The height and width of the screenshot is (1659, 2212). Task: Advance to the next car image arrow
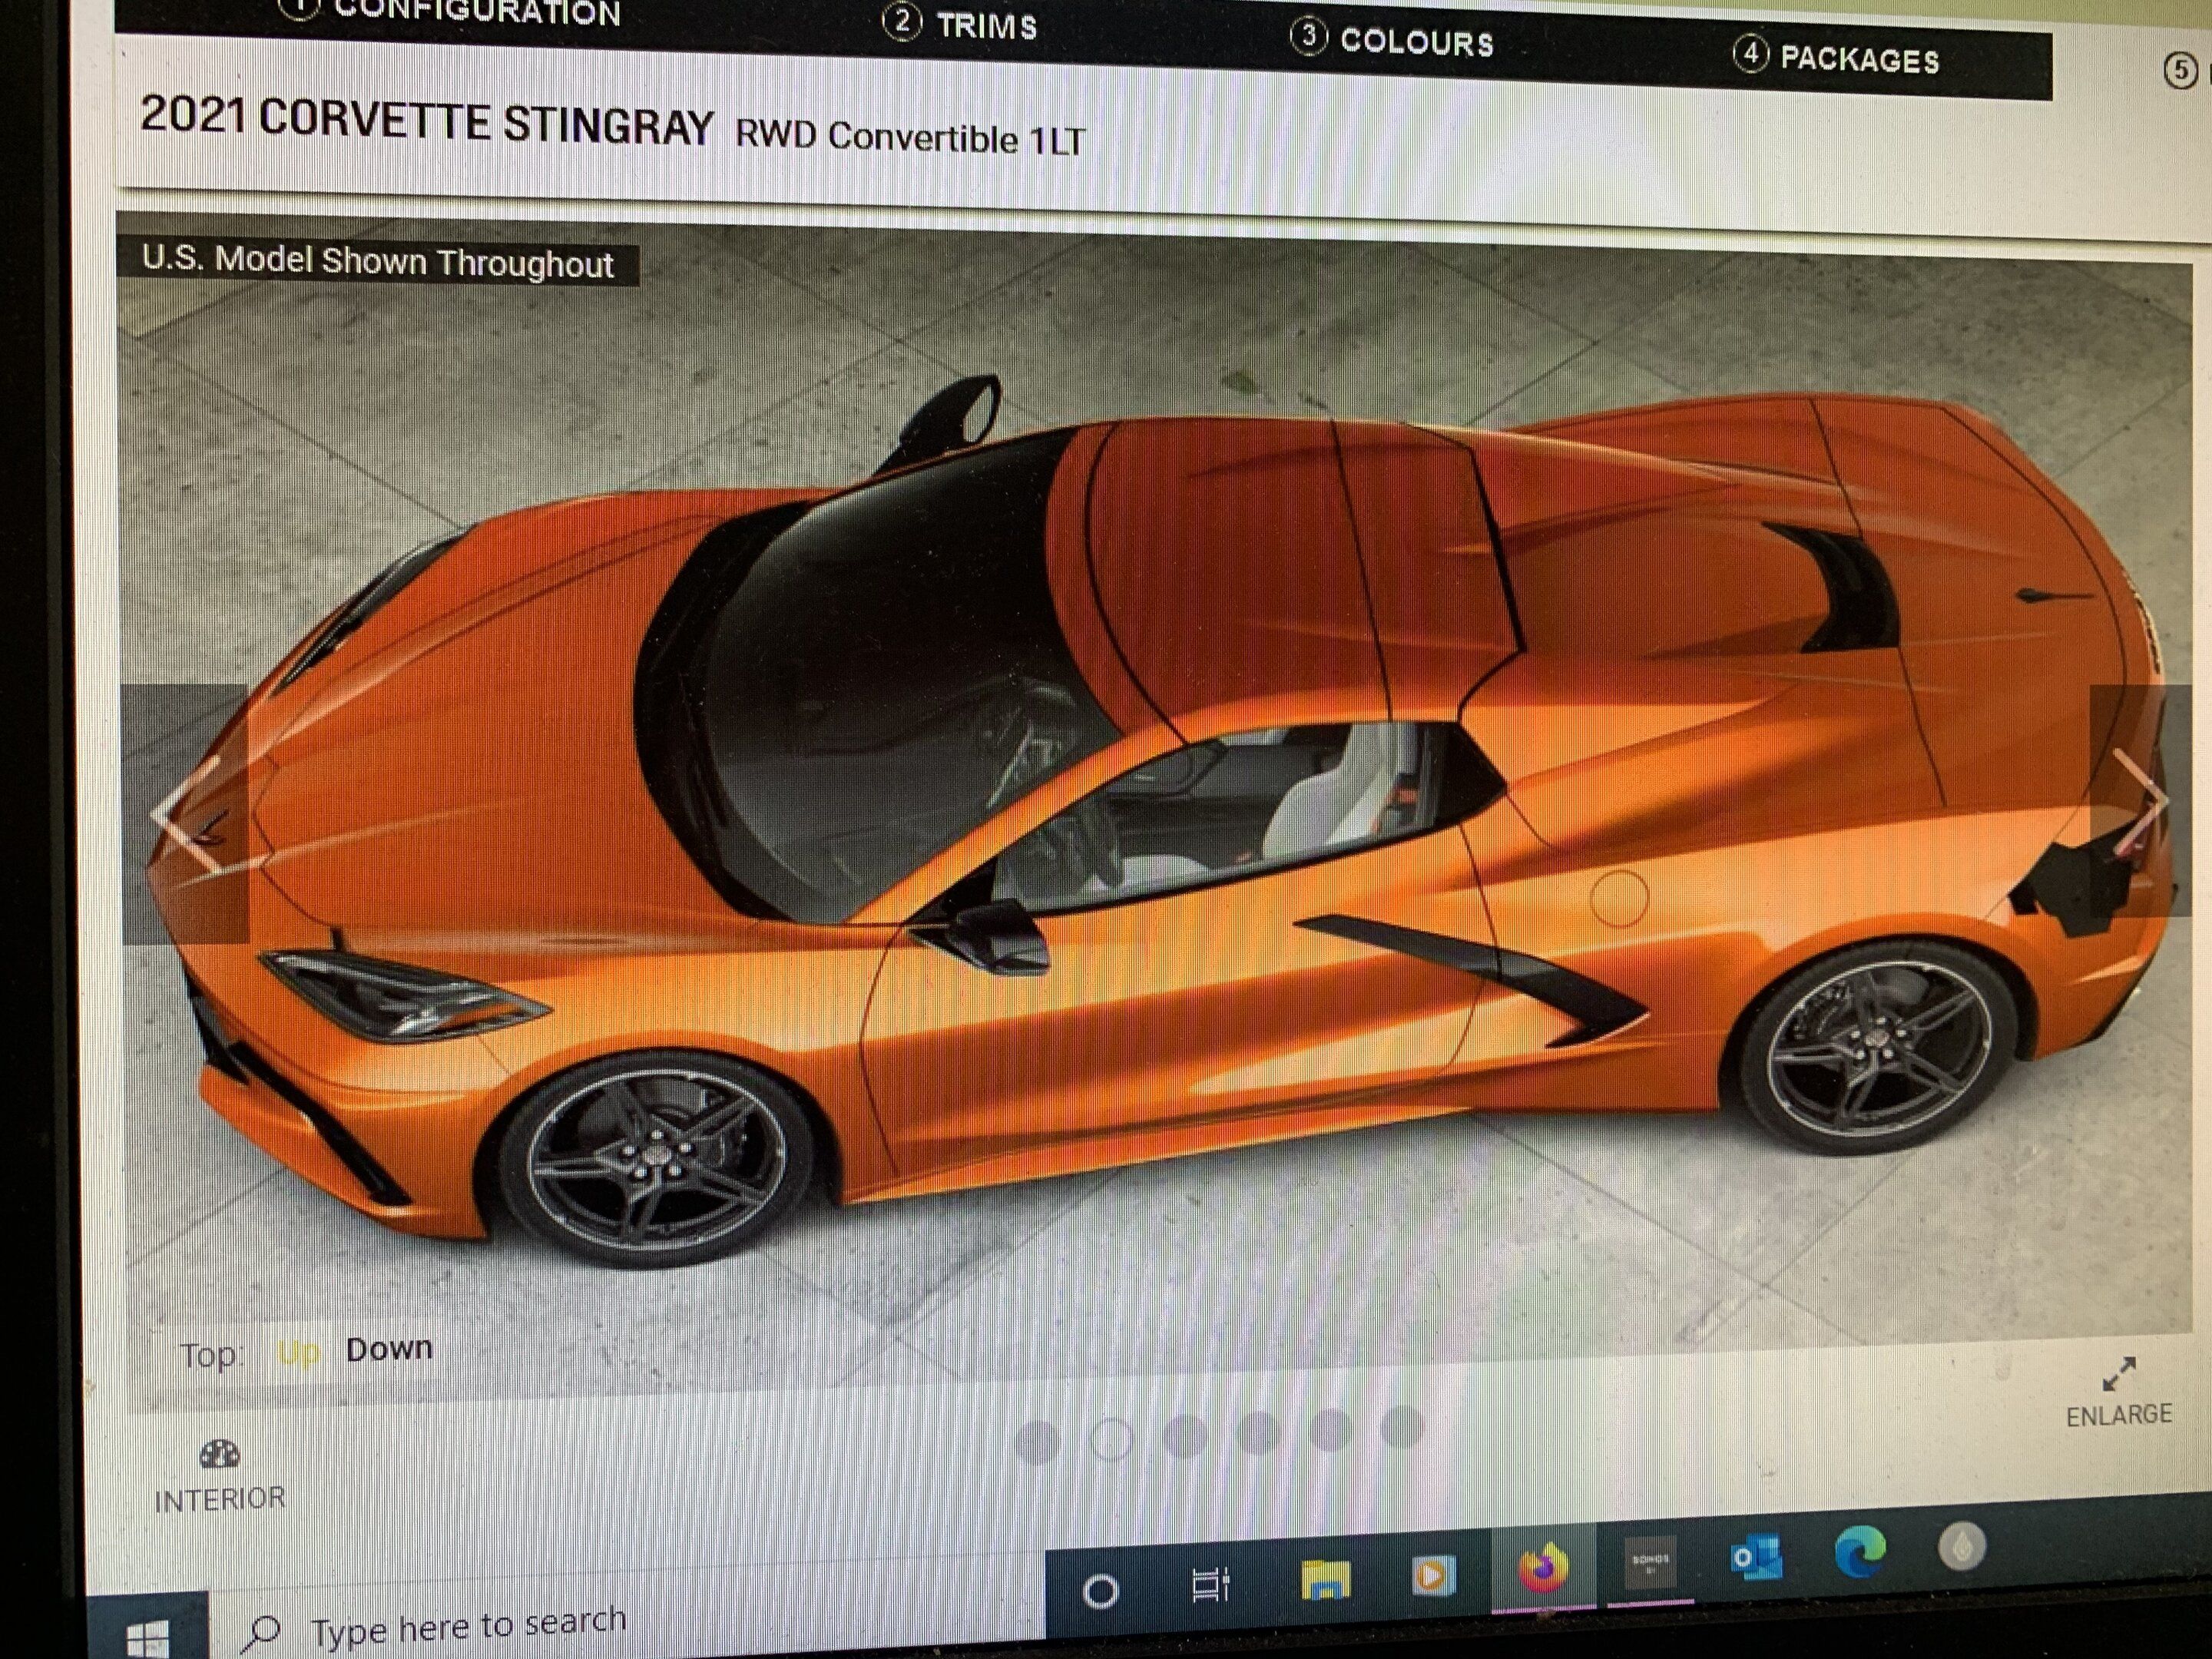(x=2143, y=800)
